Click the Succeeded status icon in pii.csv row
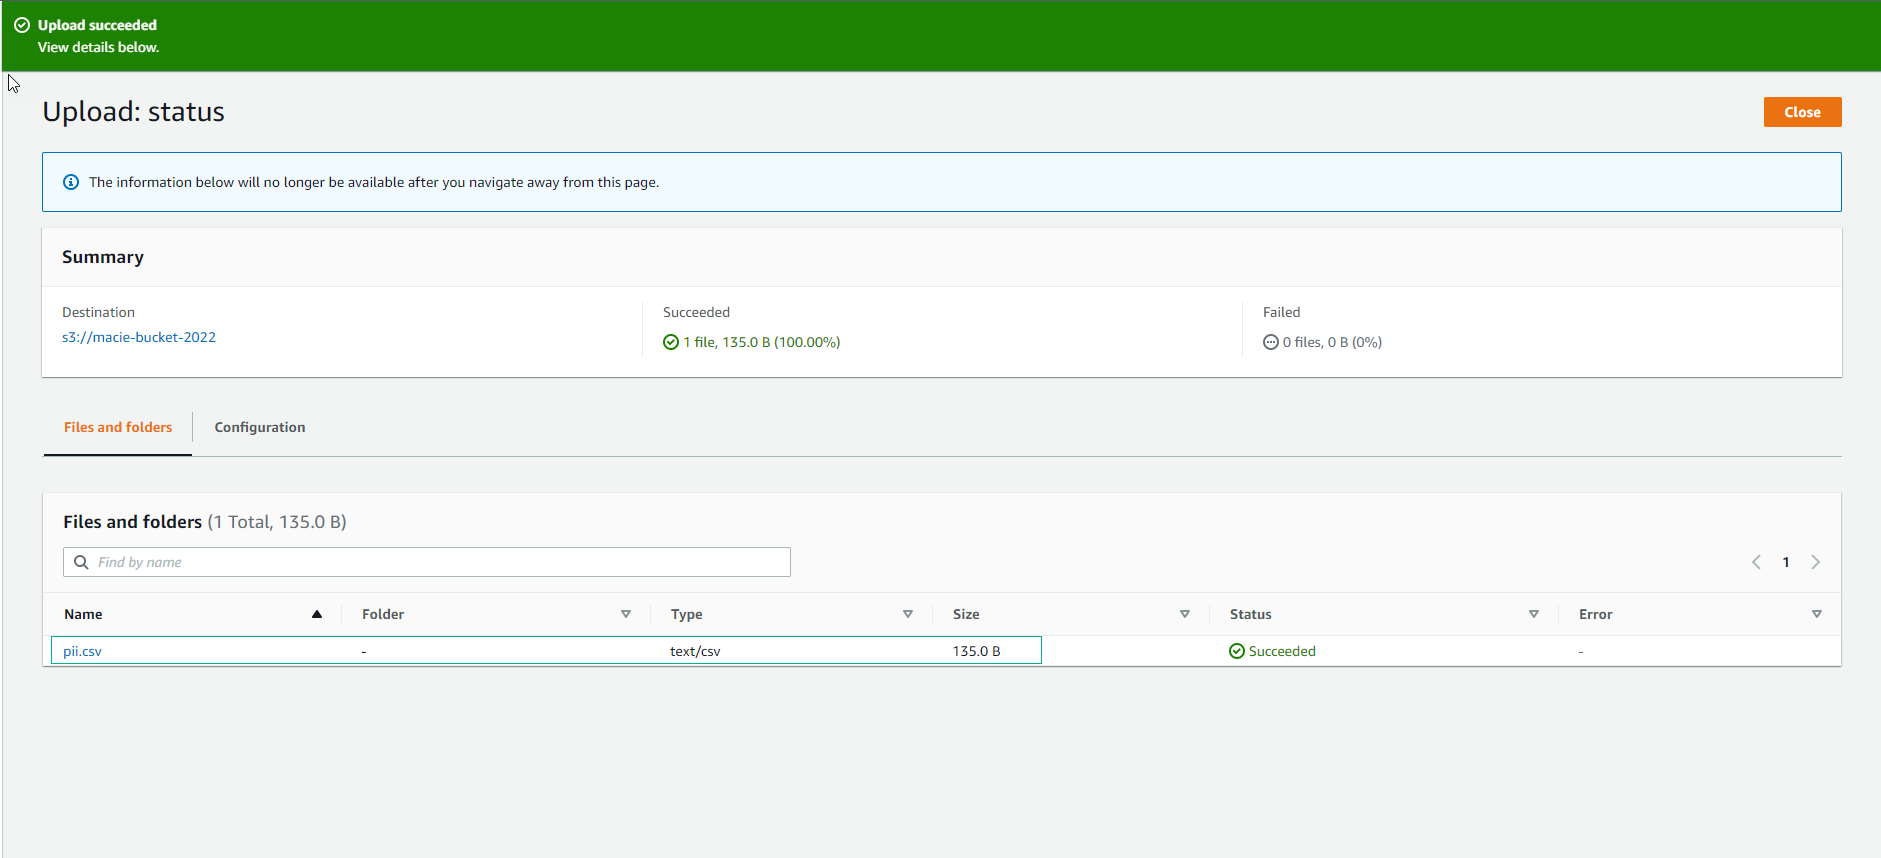The width and height of the screenshot is (1881, 858). coord(1237,651)
